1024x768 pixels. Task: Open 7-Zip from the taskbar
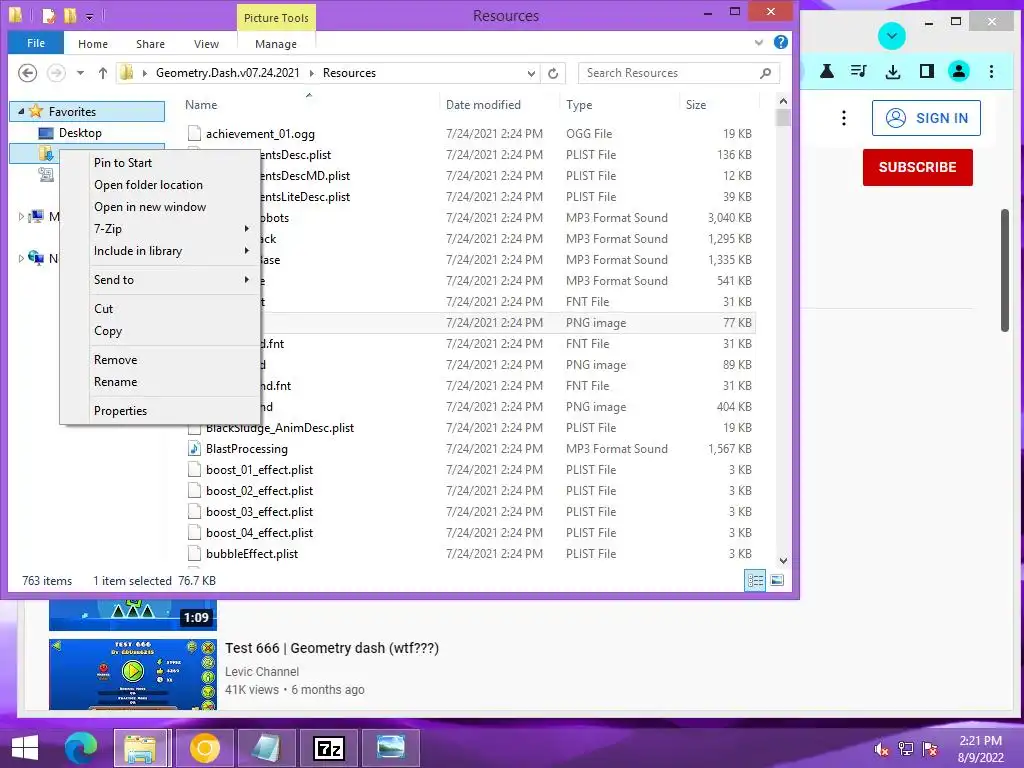(328, 748)
